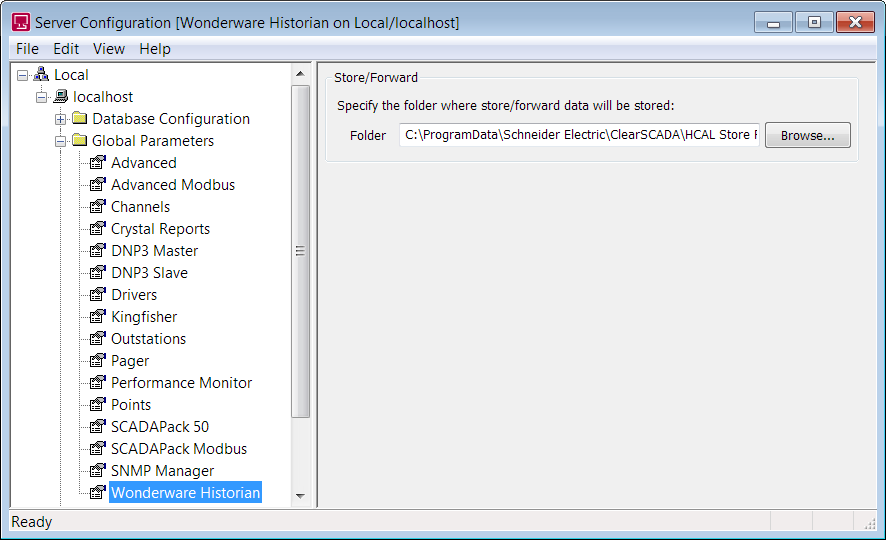
Task: Close the Server Configuration window
Action: pyautogui.click(x=855, y=23)
